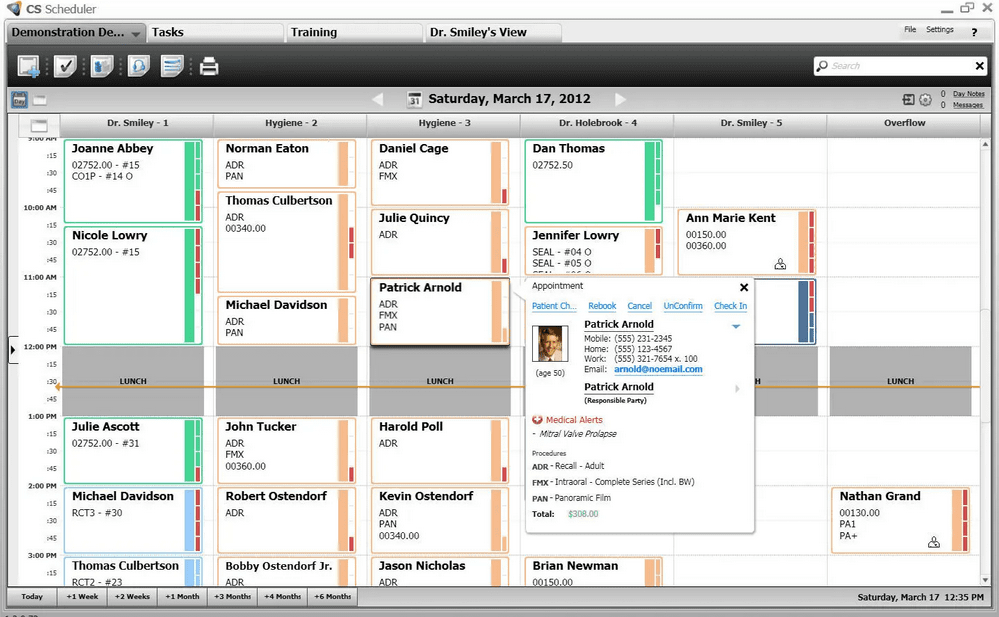The height and width of the screenshot is (617, 999).
Task: Close the Appointment popup
Action: [x=743, y=287]
